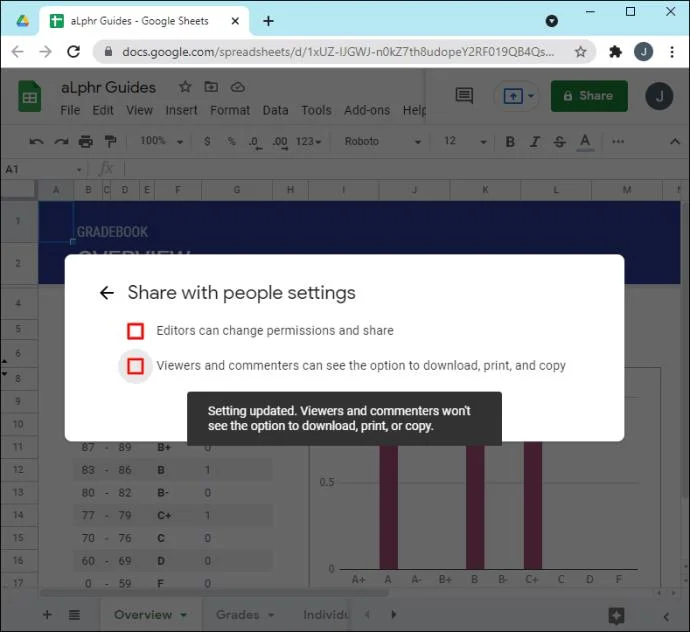Open Chrome profile J icon
Viewport: 690px width, 632px height.
pyautogui.click(x=643, y=51)
